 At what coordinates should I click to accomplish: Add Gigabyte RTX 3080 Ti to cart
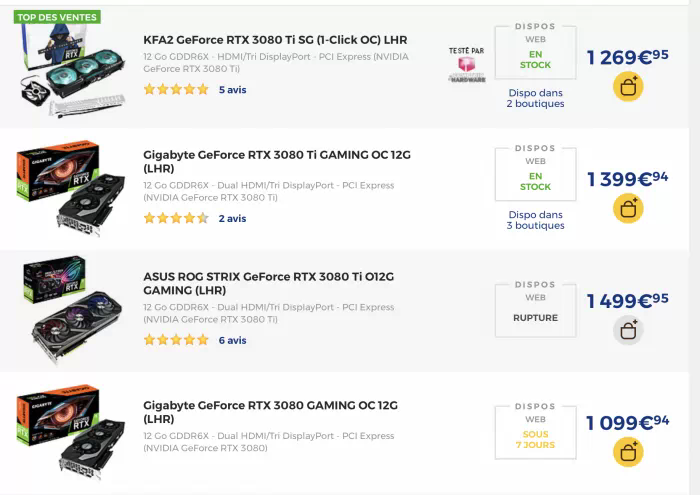click(x=628, y=208)
